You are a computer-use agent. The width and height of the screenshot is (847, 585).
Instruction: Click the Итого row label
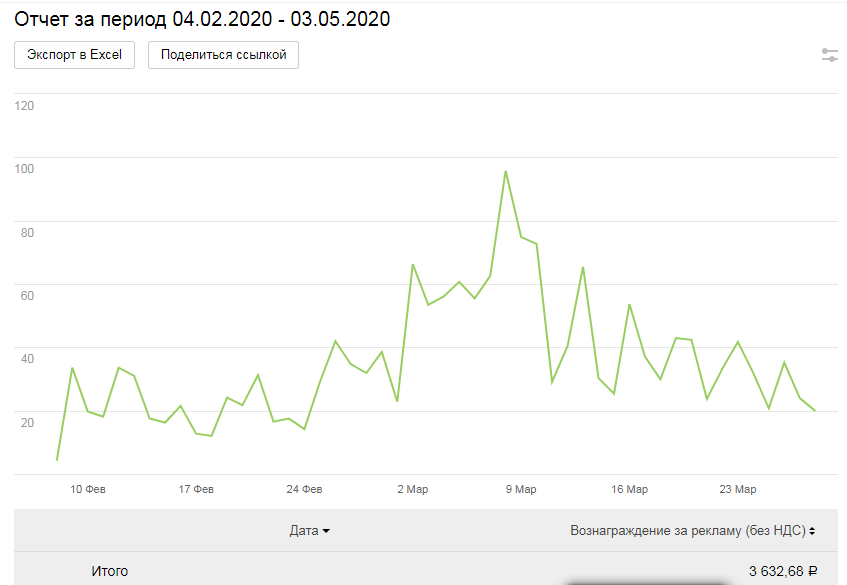pyautogui.click(x=110, y=572)
